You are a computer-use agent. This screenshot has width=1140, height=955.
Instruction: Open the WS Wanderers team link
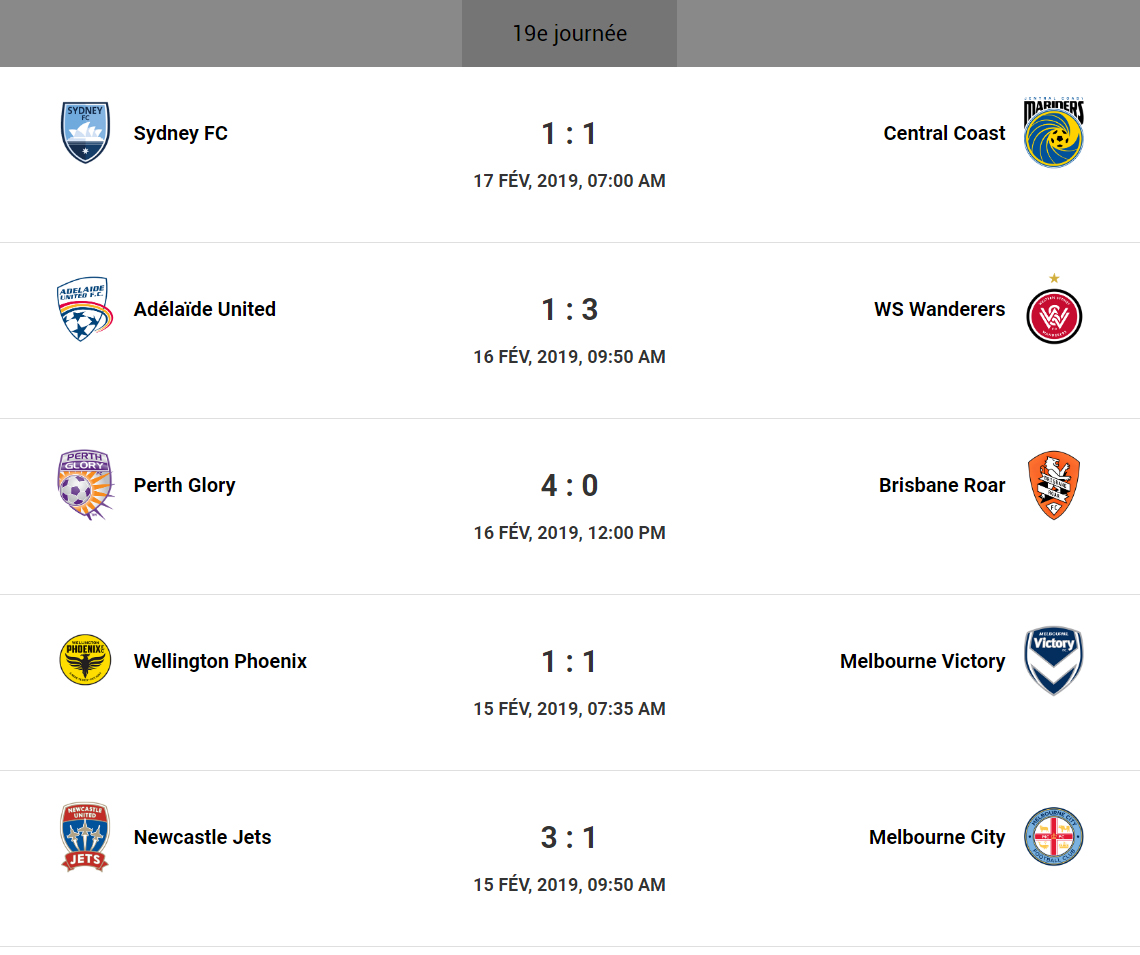click(x=939, y=309)
